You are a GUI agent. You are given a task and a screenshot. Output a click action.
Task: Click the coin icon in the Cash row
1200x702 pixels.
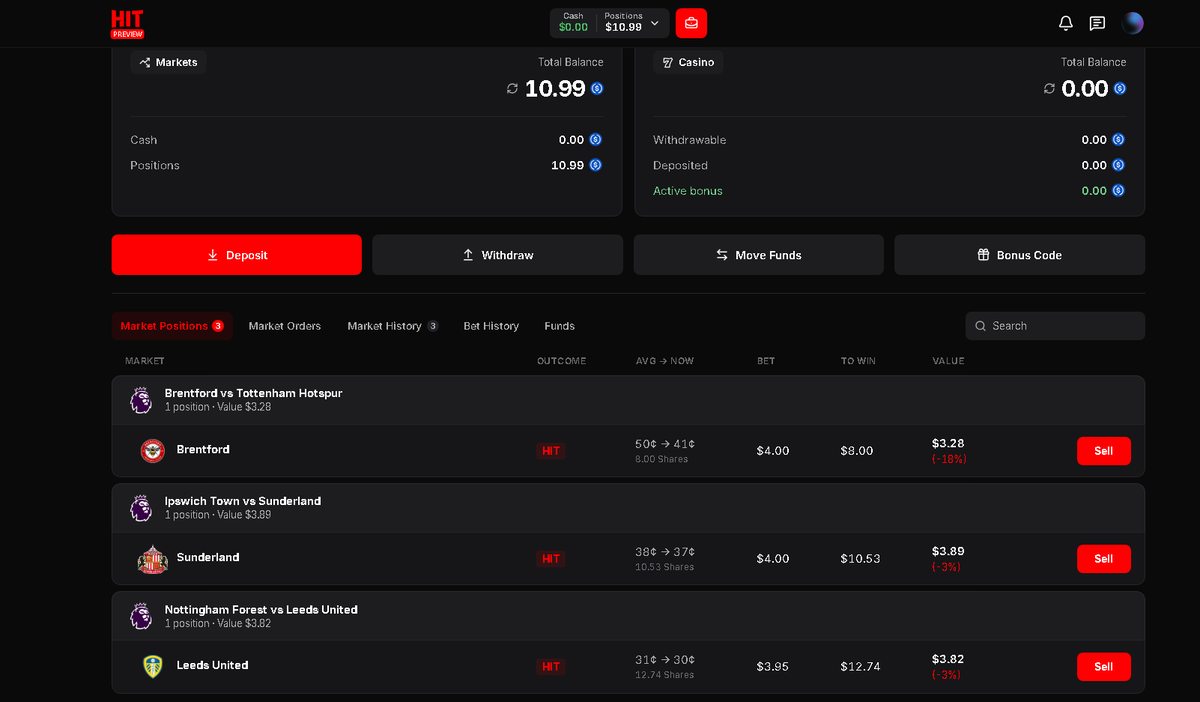click(x=596, y=140)
